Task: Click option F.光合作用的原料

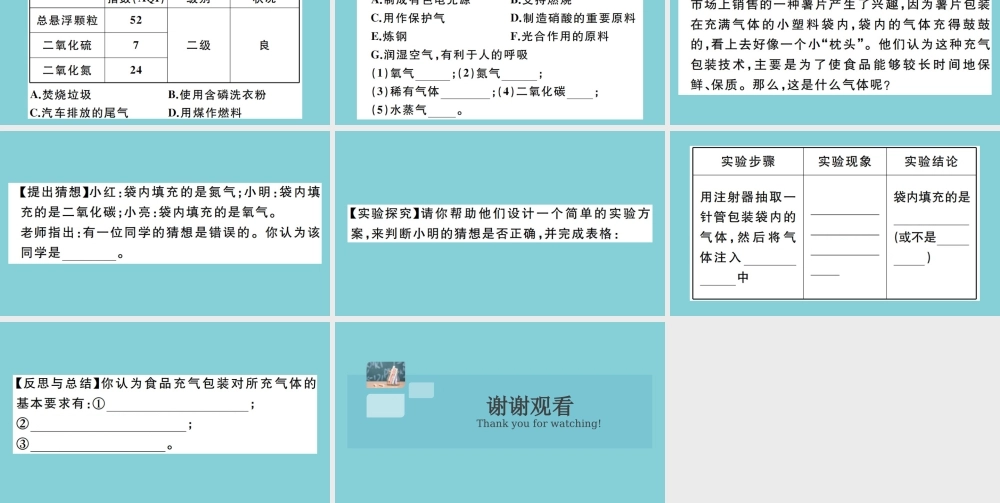Action: point(559,36)
